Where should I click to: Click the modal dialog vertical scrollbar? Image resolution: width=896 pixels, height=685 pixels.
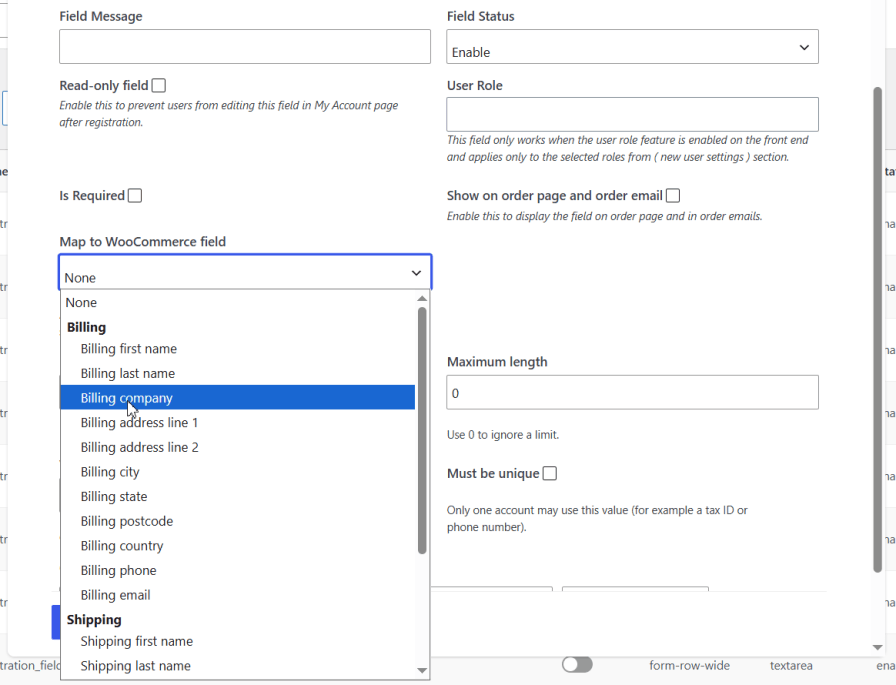click(x=878, y=330)
